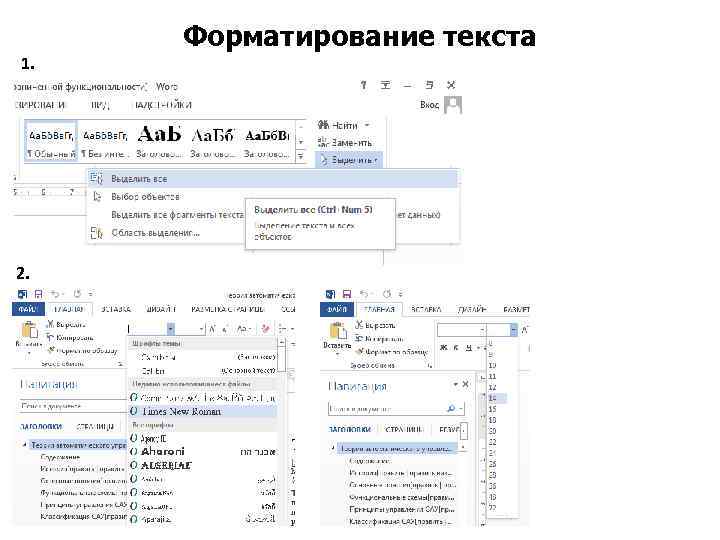Click Clear Formatting eraser icon, left window

pos(265,329)
